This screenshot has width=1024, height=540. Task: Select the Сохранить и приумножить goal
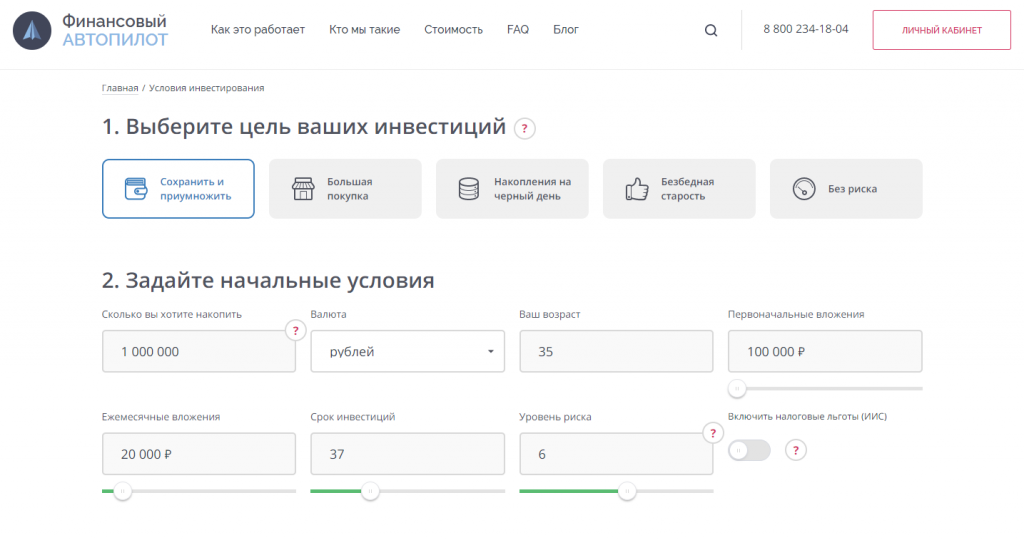point(178,189)
